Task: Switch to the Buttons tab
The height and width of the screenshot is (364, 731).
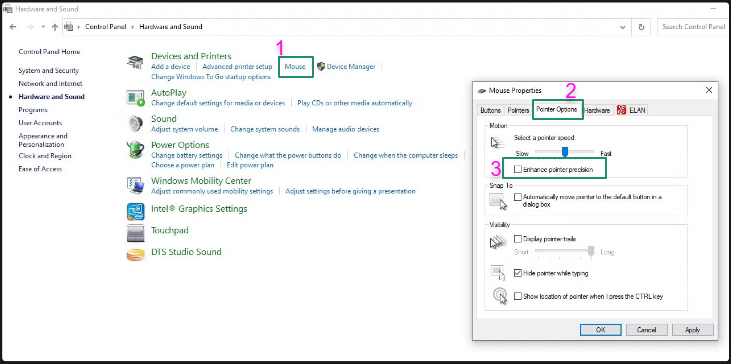Action: point(490,110)
